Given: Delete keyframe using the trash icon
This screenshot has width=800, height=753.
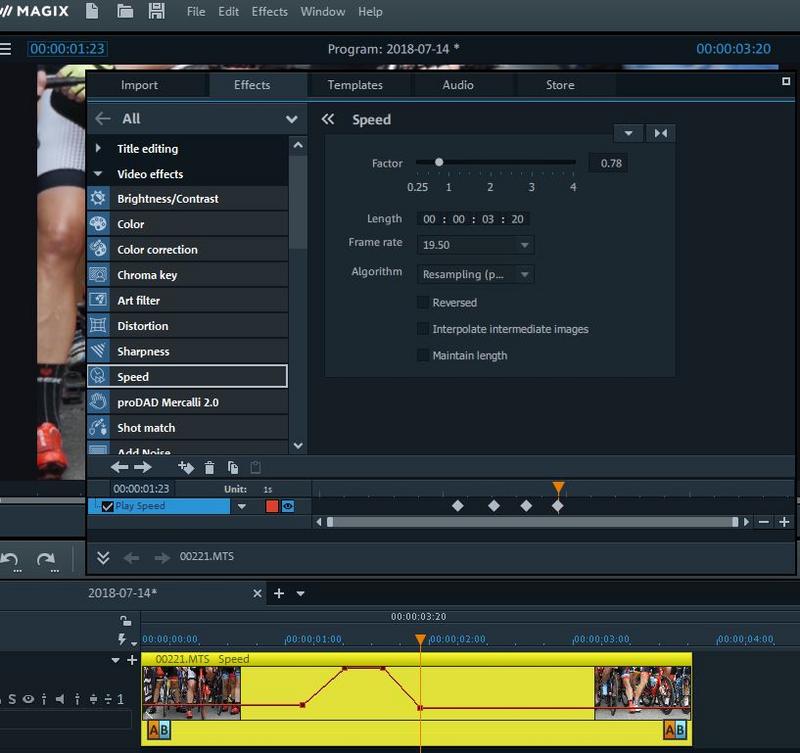Looking at the screenshot, I should coord(209,467).
